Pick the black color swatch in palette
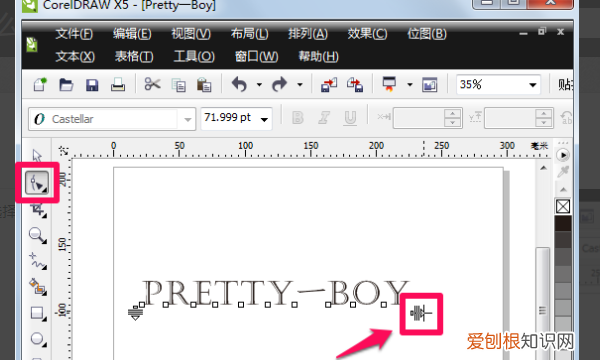600x360 pixels. tap(563, 223)
